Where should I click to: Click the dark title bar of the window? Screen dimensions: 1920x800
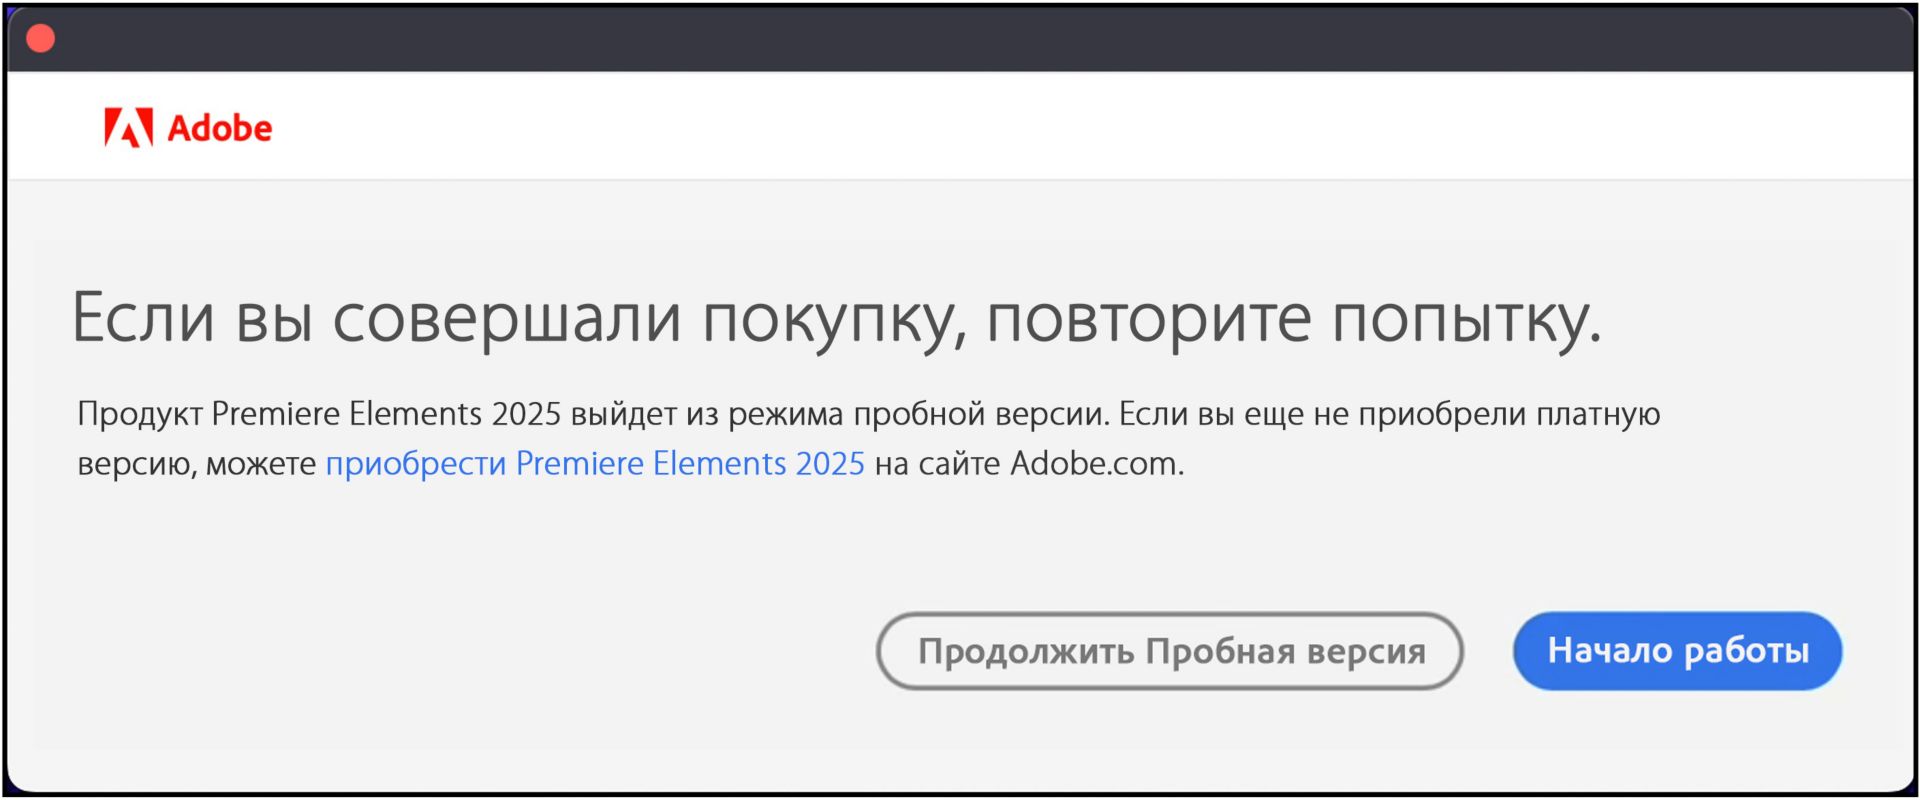point(960,39)
